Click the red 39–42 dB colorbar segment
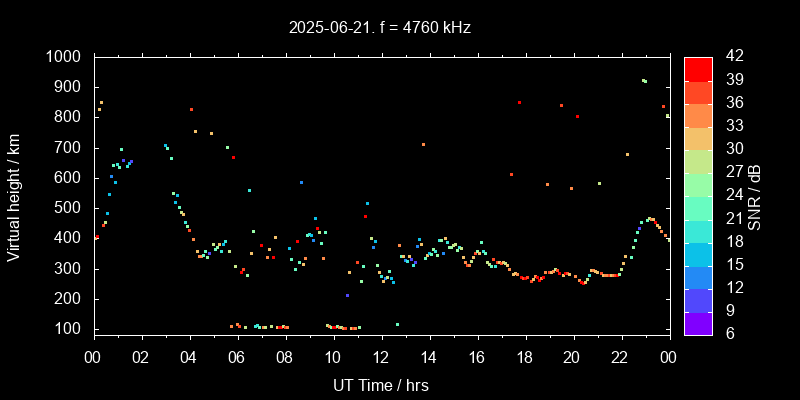The width and height of the screenshot is (800, 400). (698, 69)
